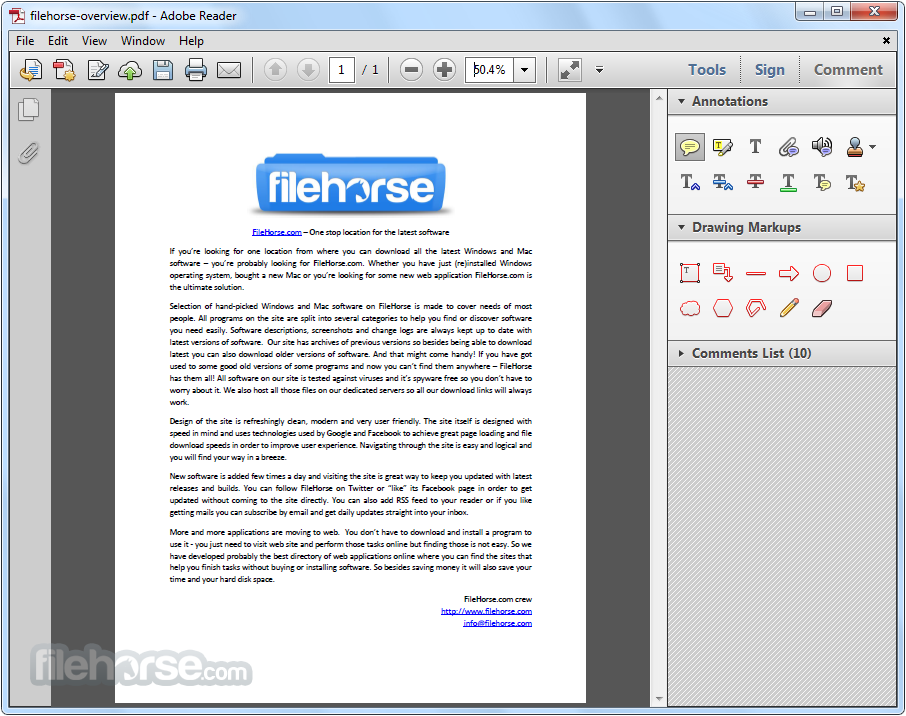This screenshot has width=906, height=716.
Task: Open the Edit menu
Action: click(58, 41)
